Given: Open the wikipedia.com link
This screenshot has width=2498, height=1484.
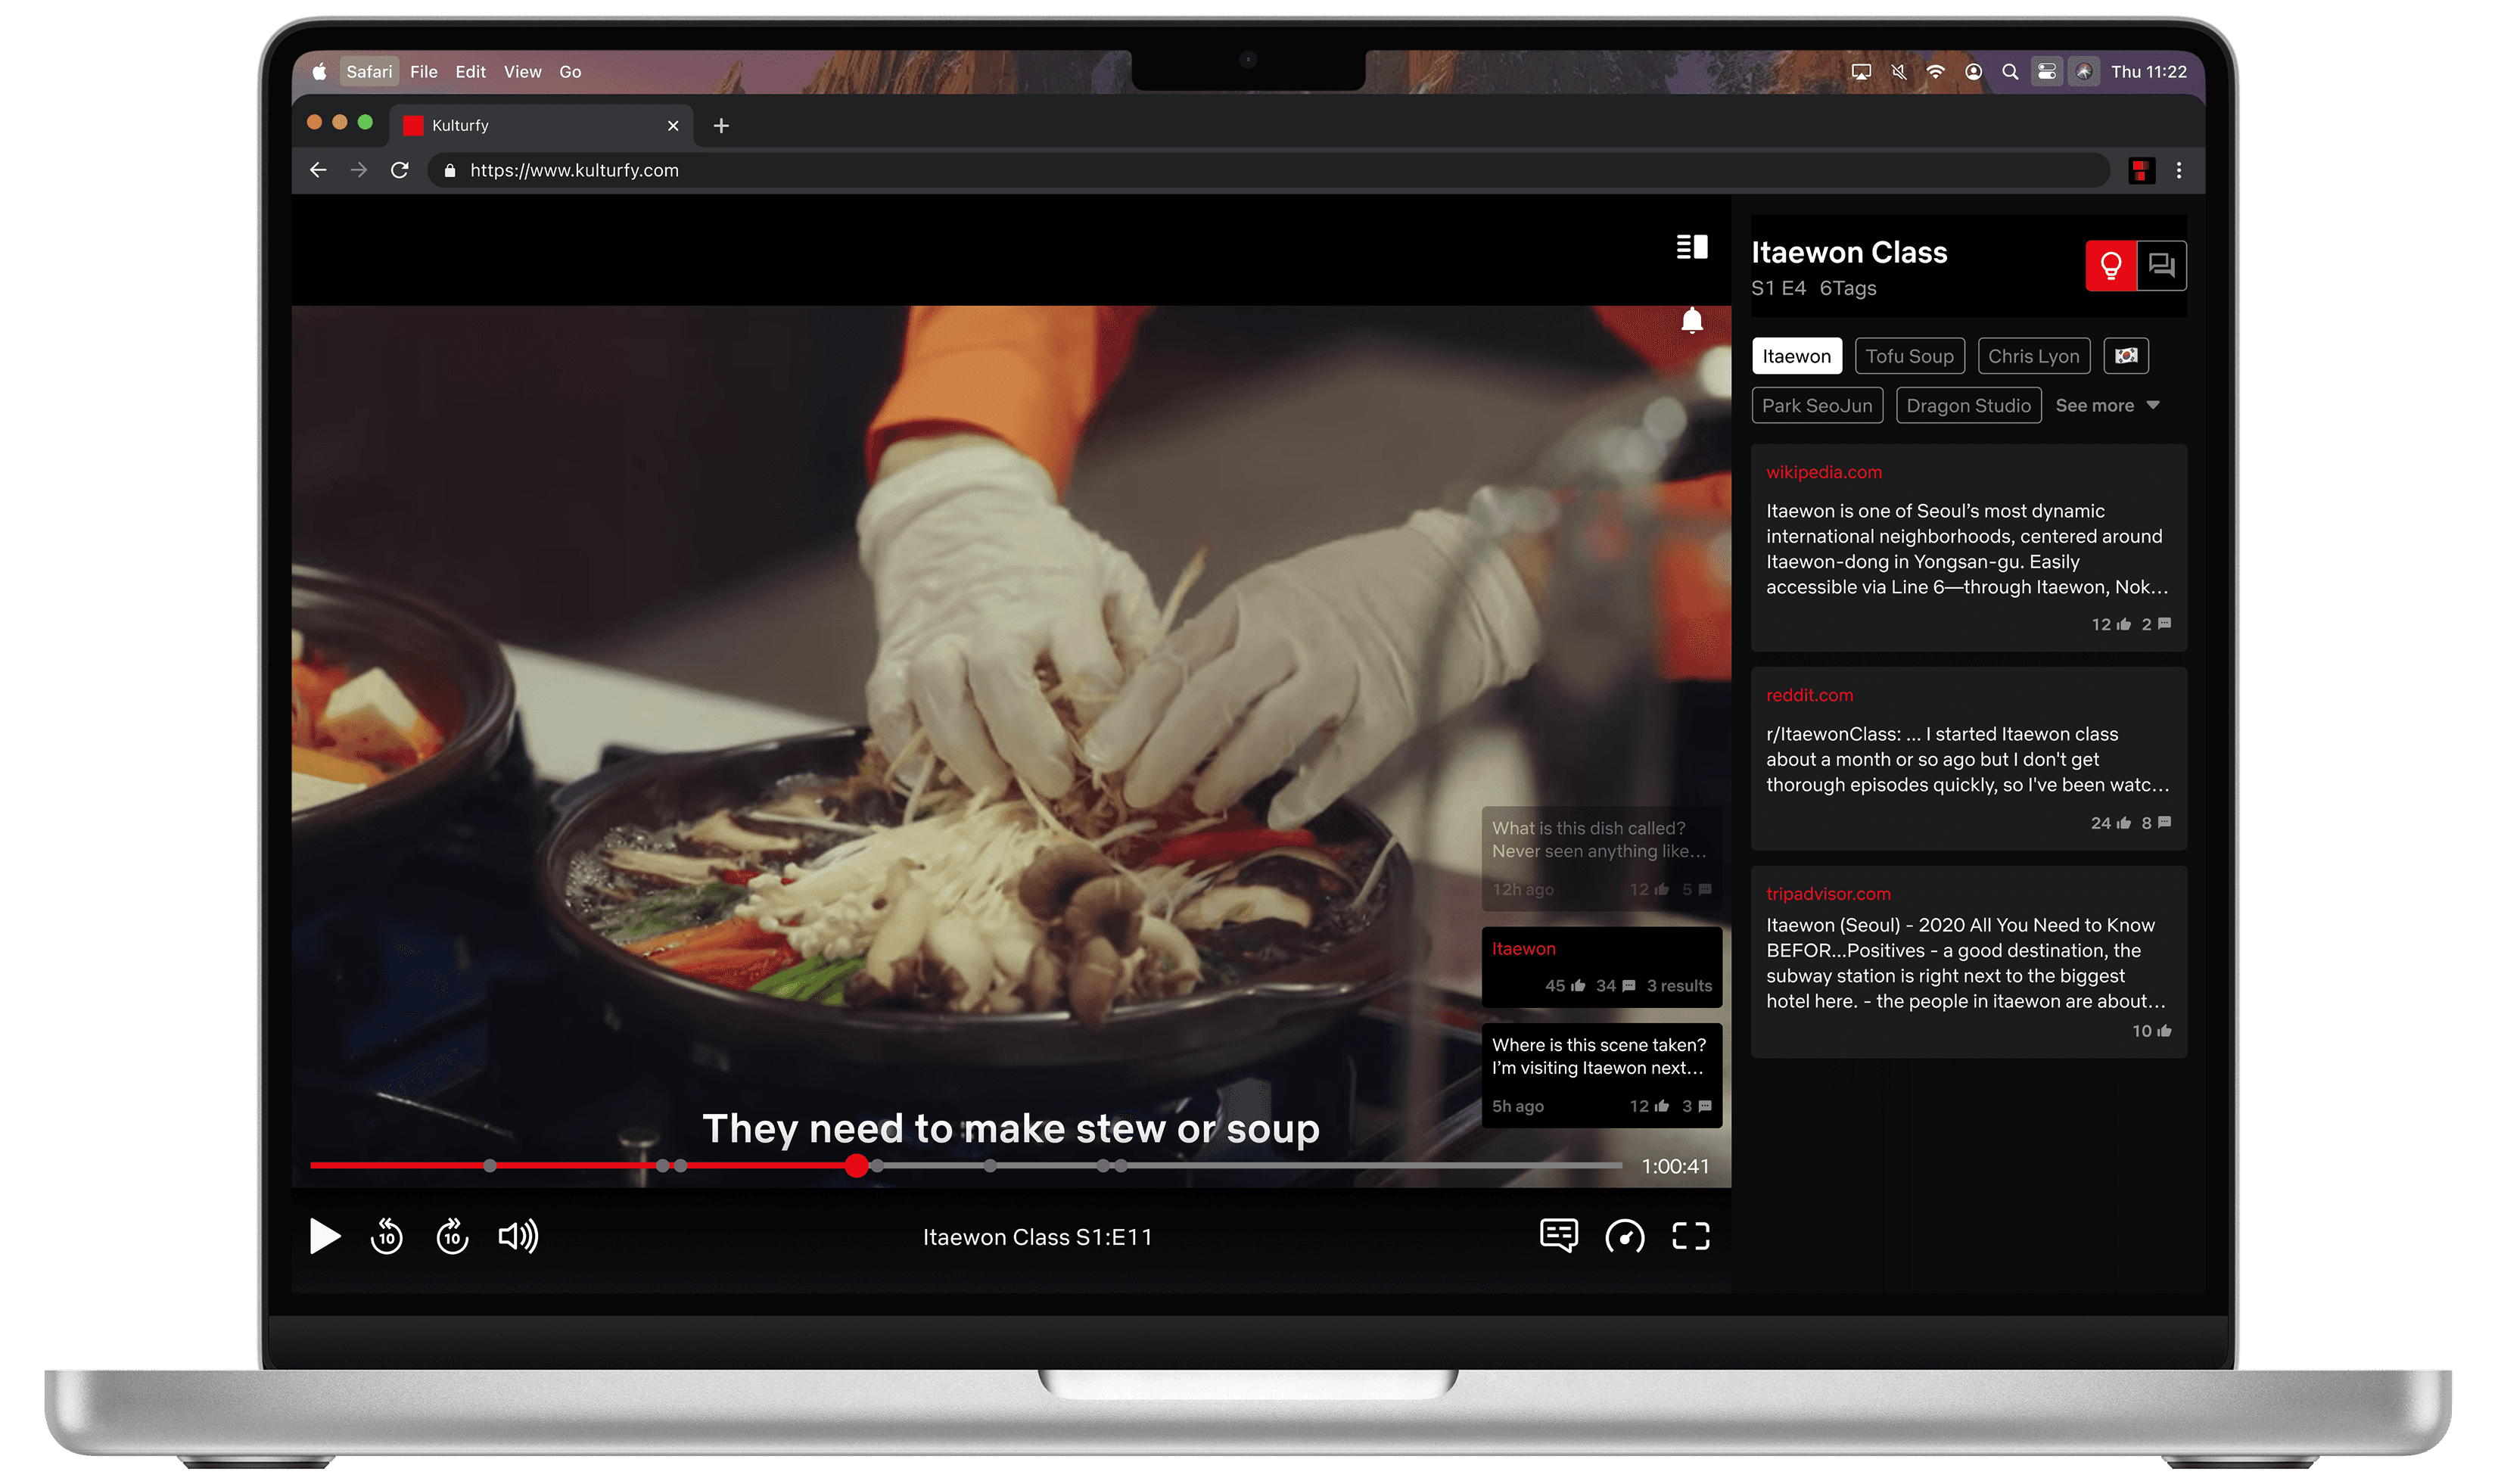Looking at the screenshot, I should (x=1823, y=472).
